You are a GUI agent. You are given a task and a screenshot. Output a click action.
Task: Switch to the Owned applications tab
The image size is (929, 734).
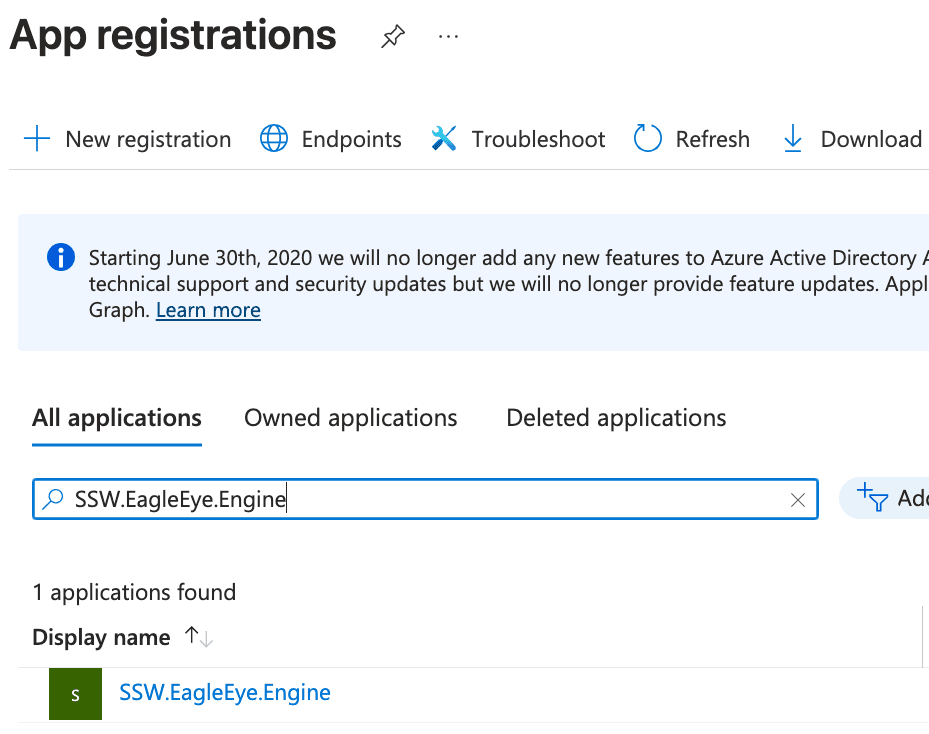point(350,418)
